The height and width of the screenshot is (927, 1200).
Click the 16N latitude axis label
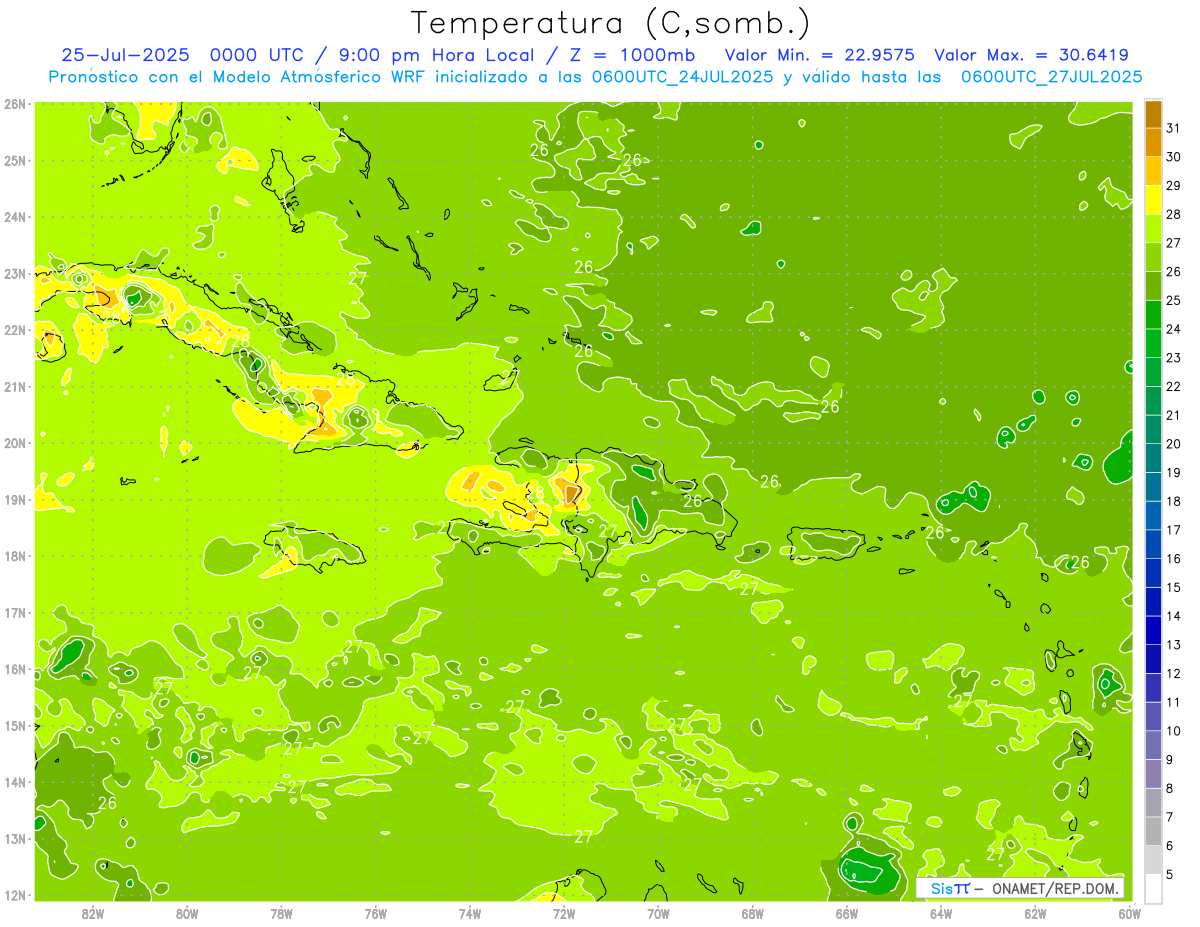[x=15, y=669]
